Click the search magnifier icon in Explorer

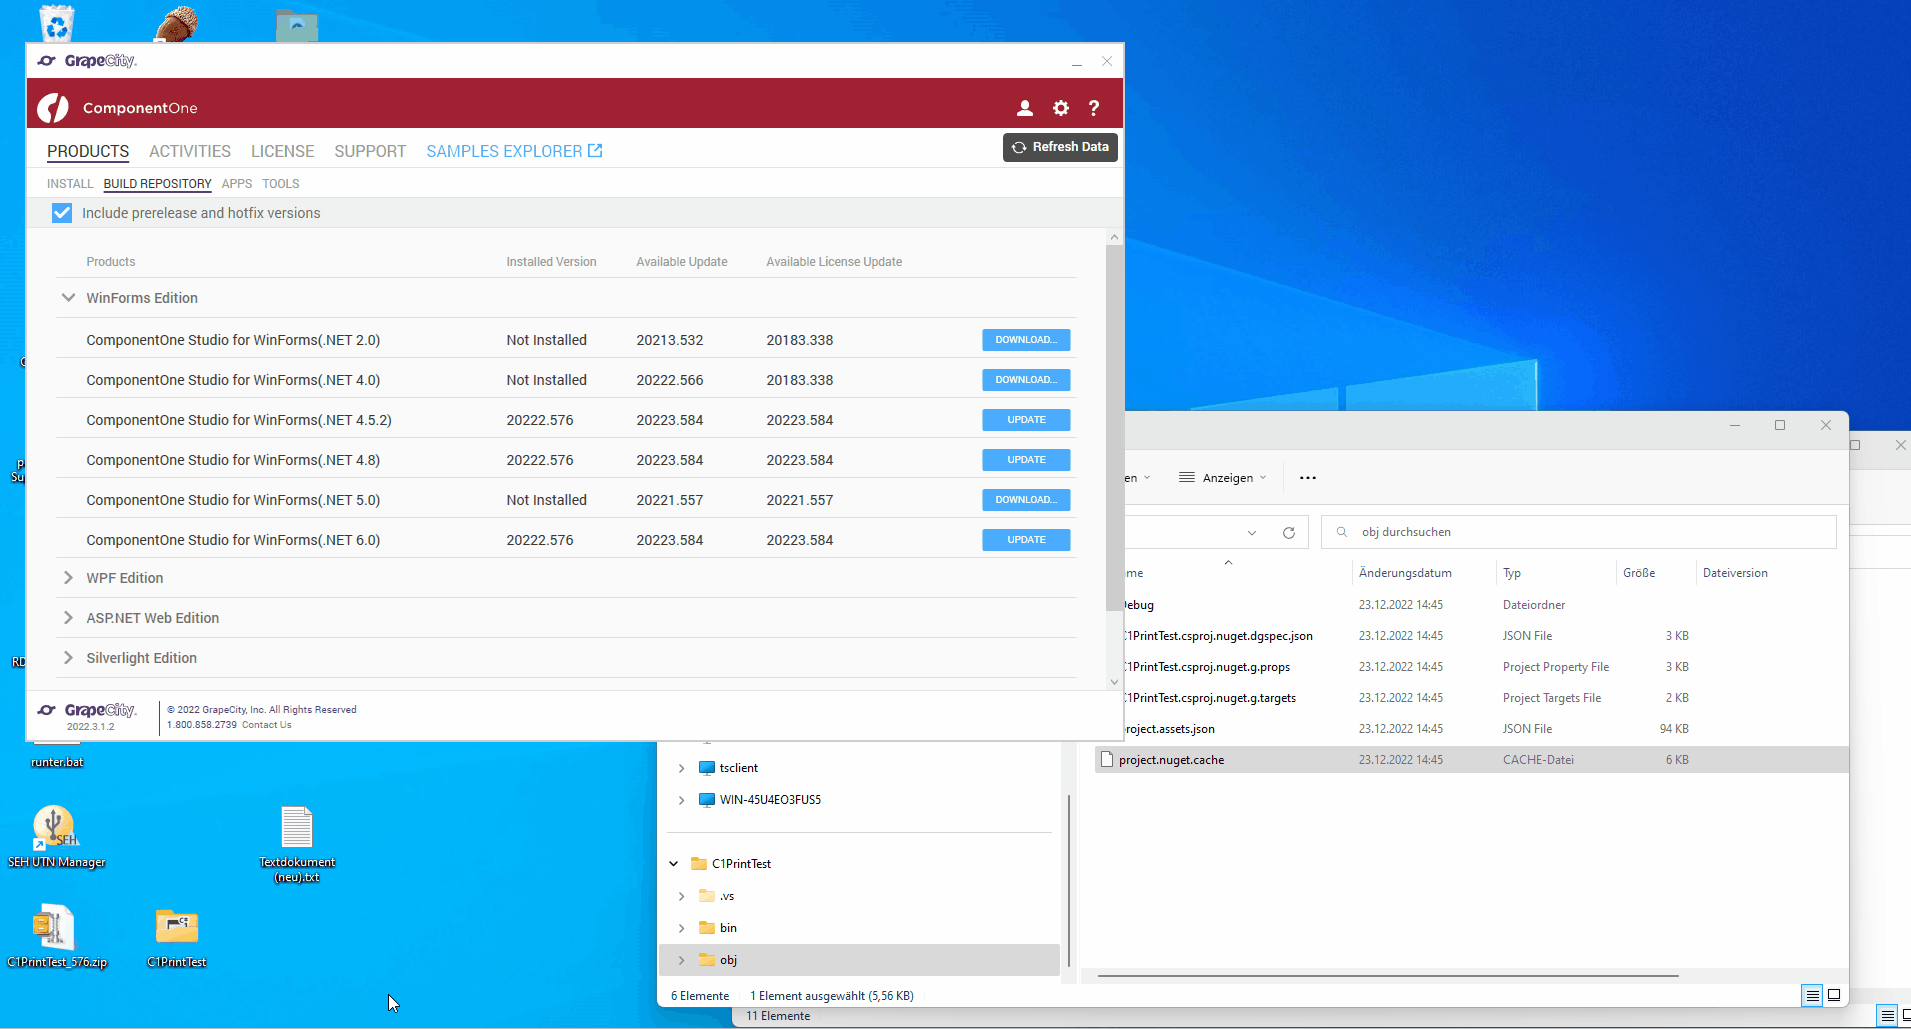(x=1342, y=532)
